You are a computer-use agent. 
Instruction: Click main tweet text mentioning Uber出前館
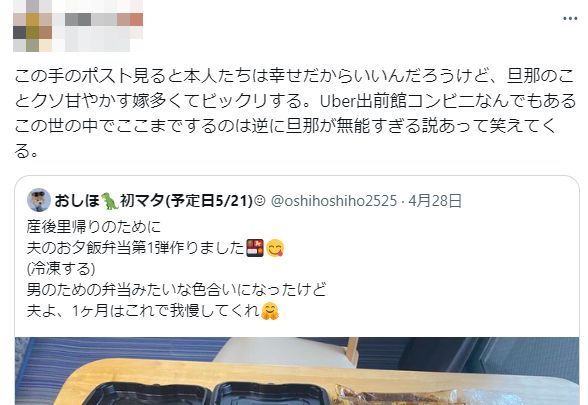[295, 113]
